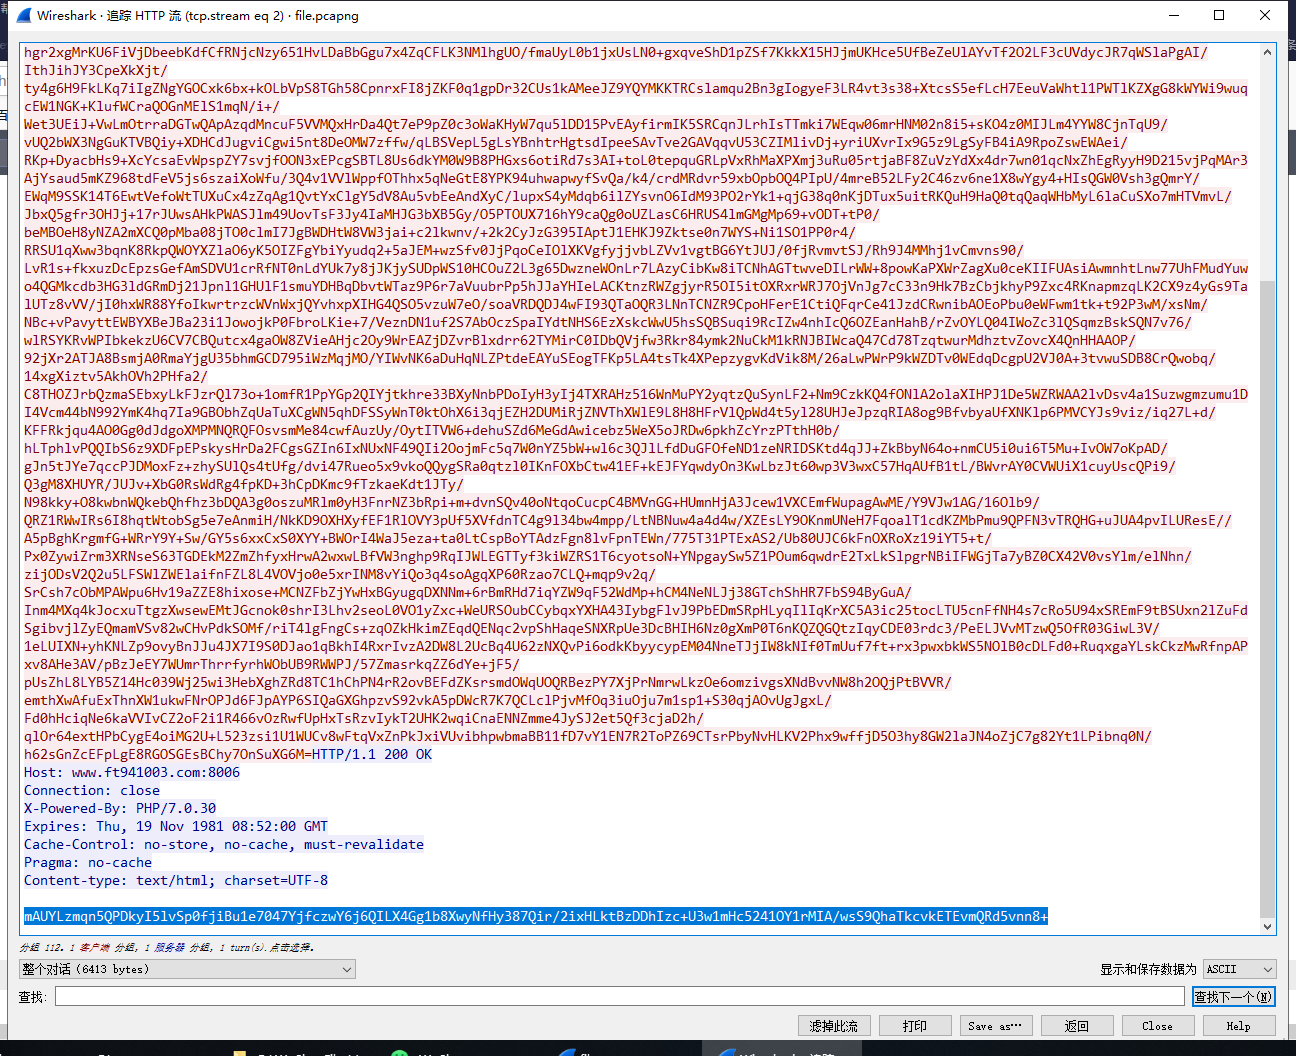
Task: Click the stream text scrollbar down arrow
Action: pyautogui.click(x=1268, y=926)
